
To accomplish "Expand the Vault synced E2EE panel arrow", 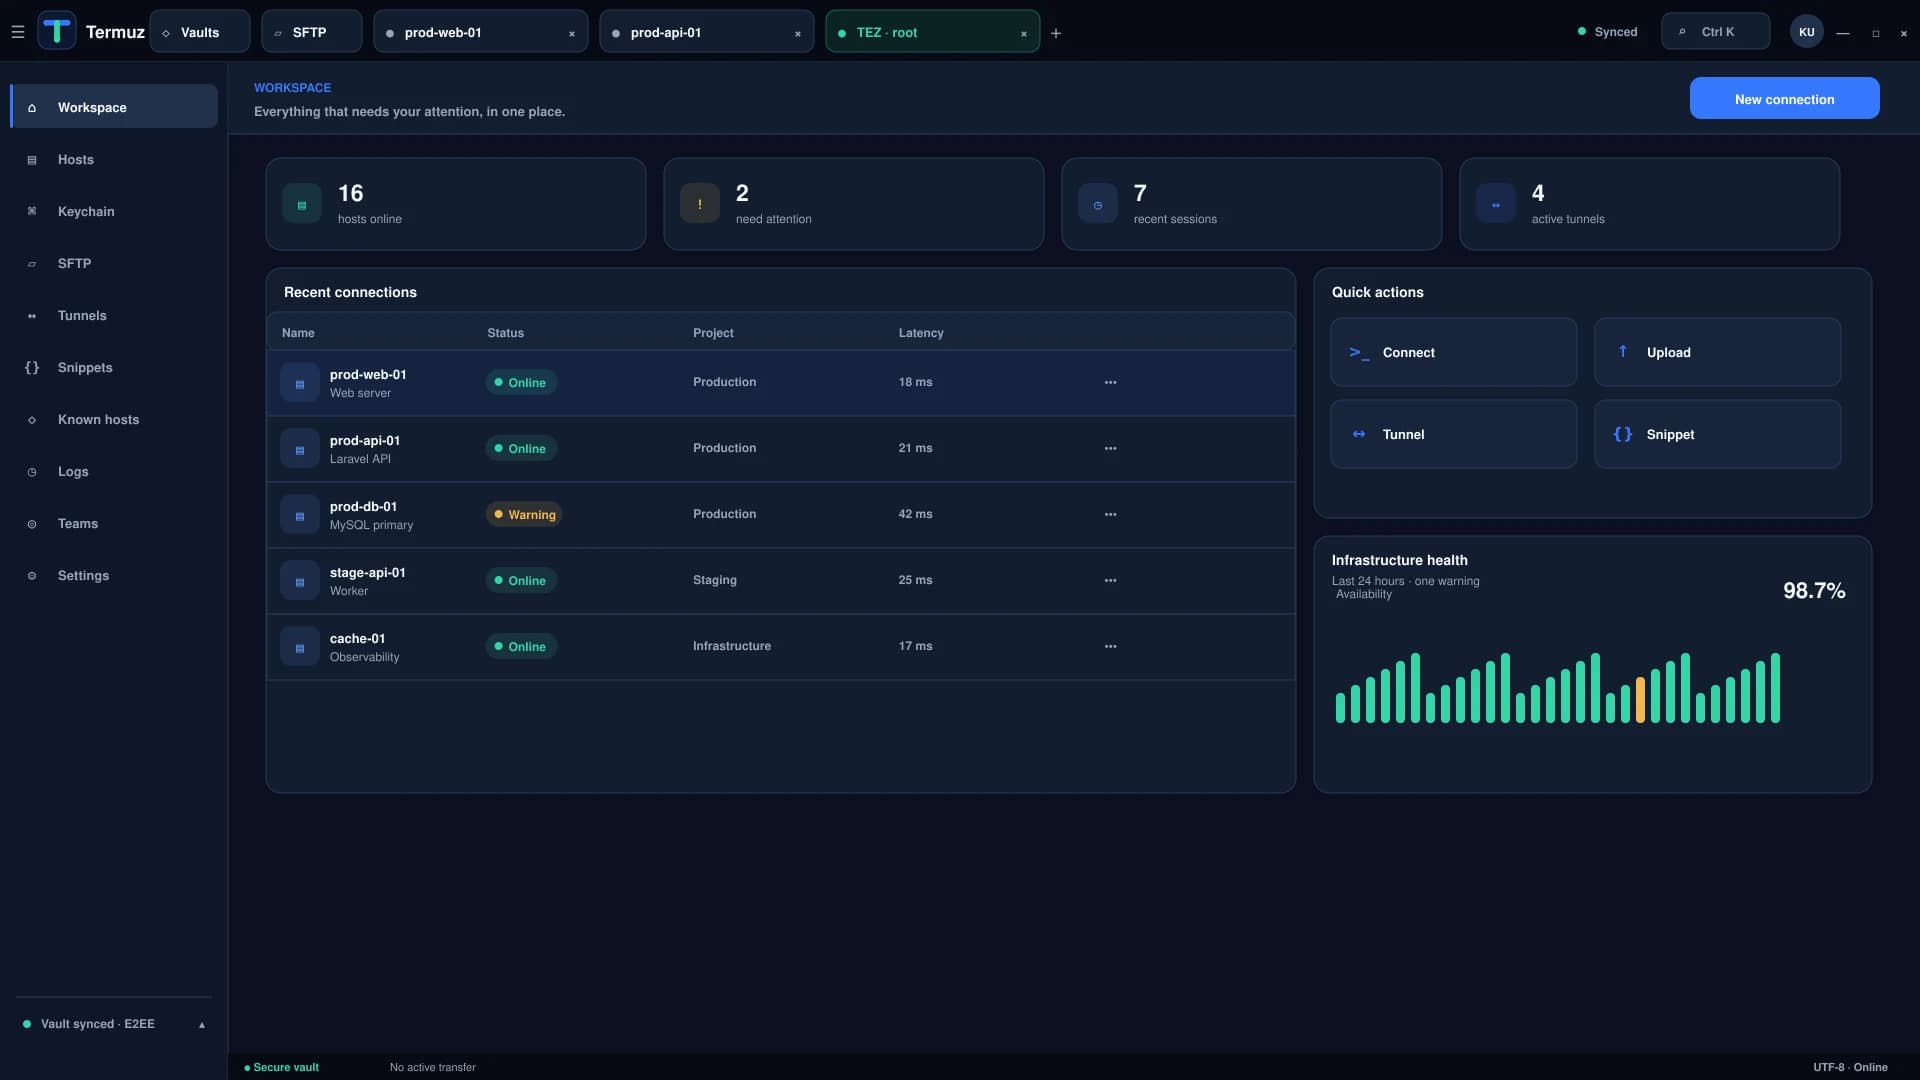I will pos(202,1025).
